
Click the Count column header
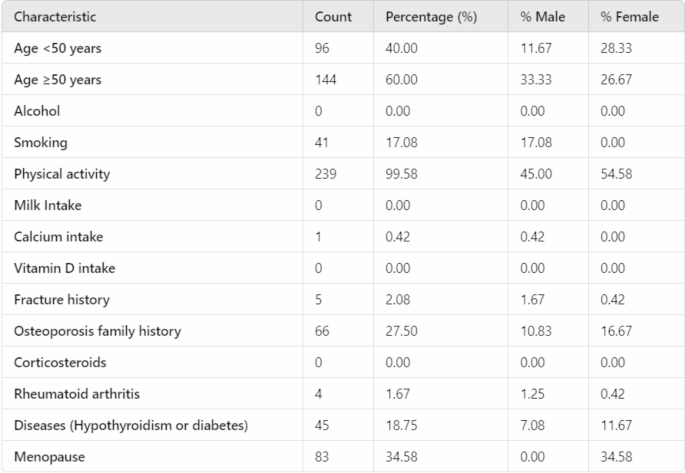click(x=333, y=17)
